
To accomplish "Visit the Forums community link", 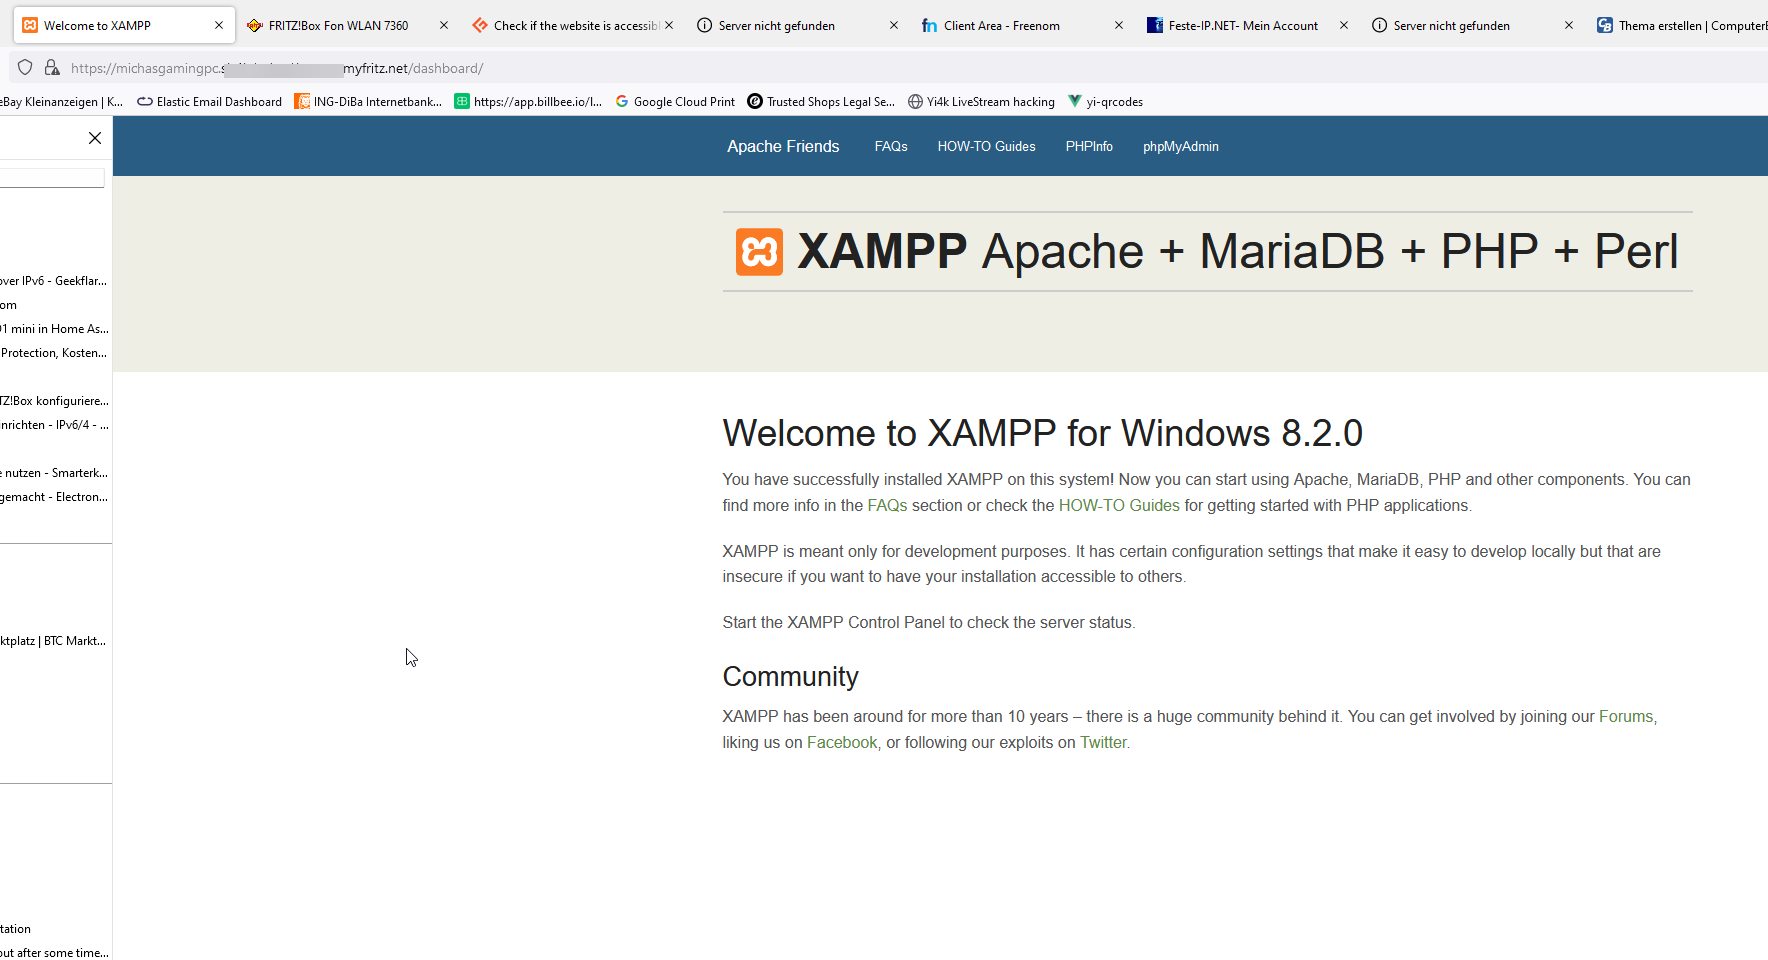I will pos(1626,716).
